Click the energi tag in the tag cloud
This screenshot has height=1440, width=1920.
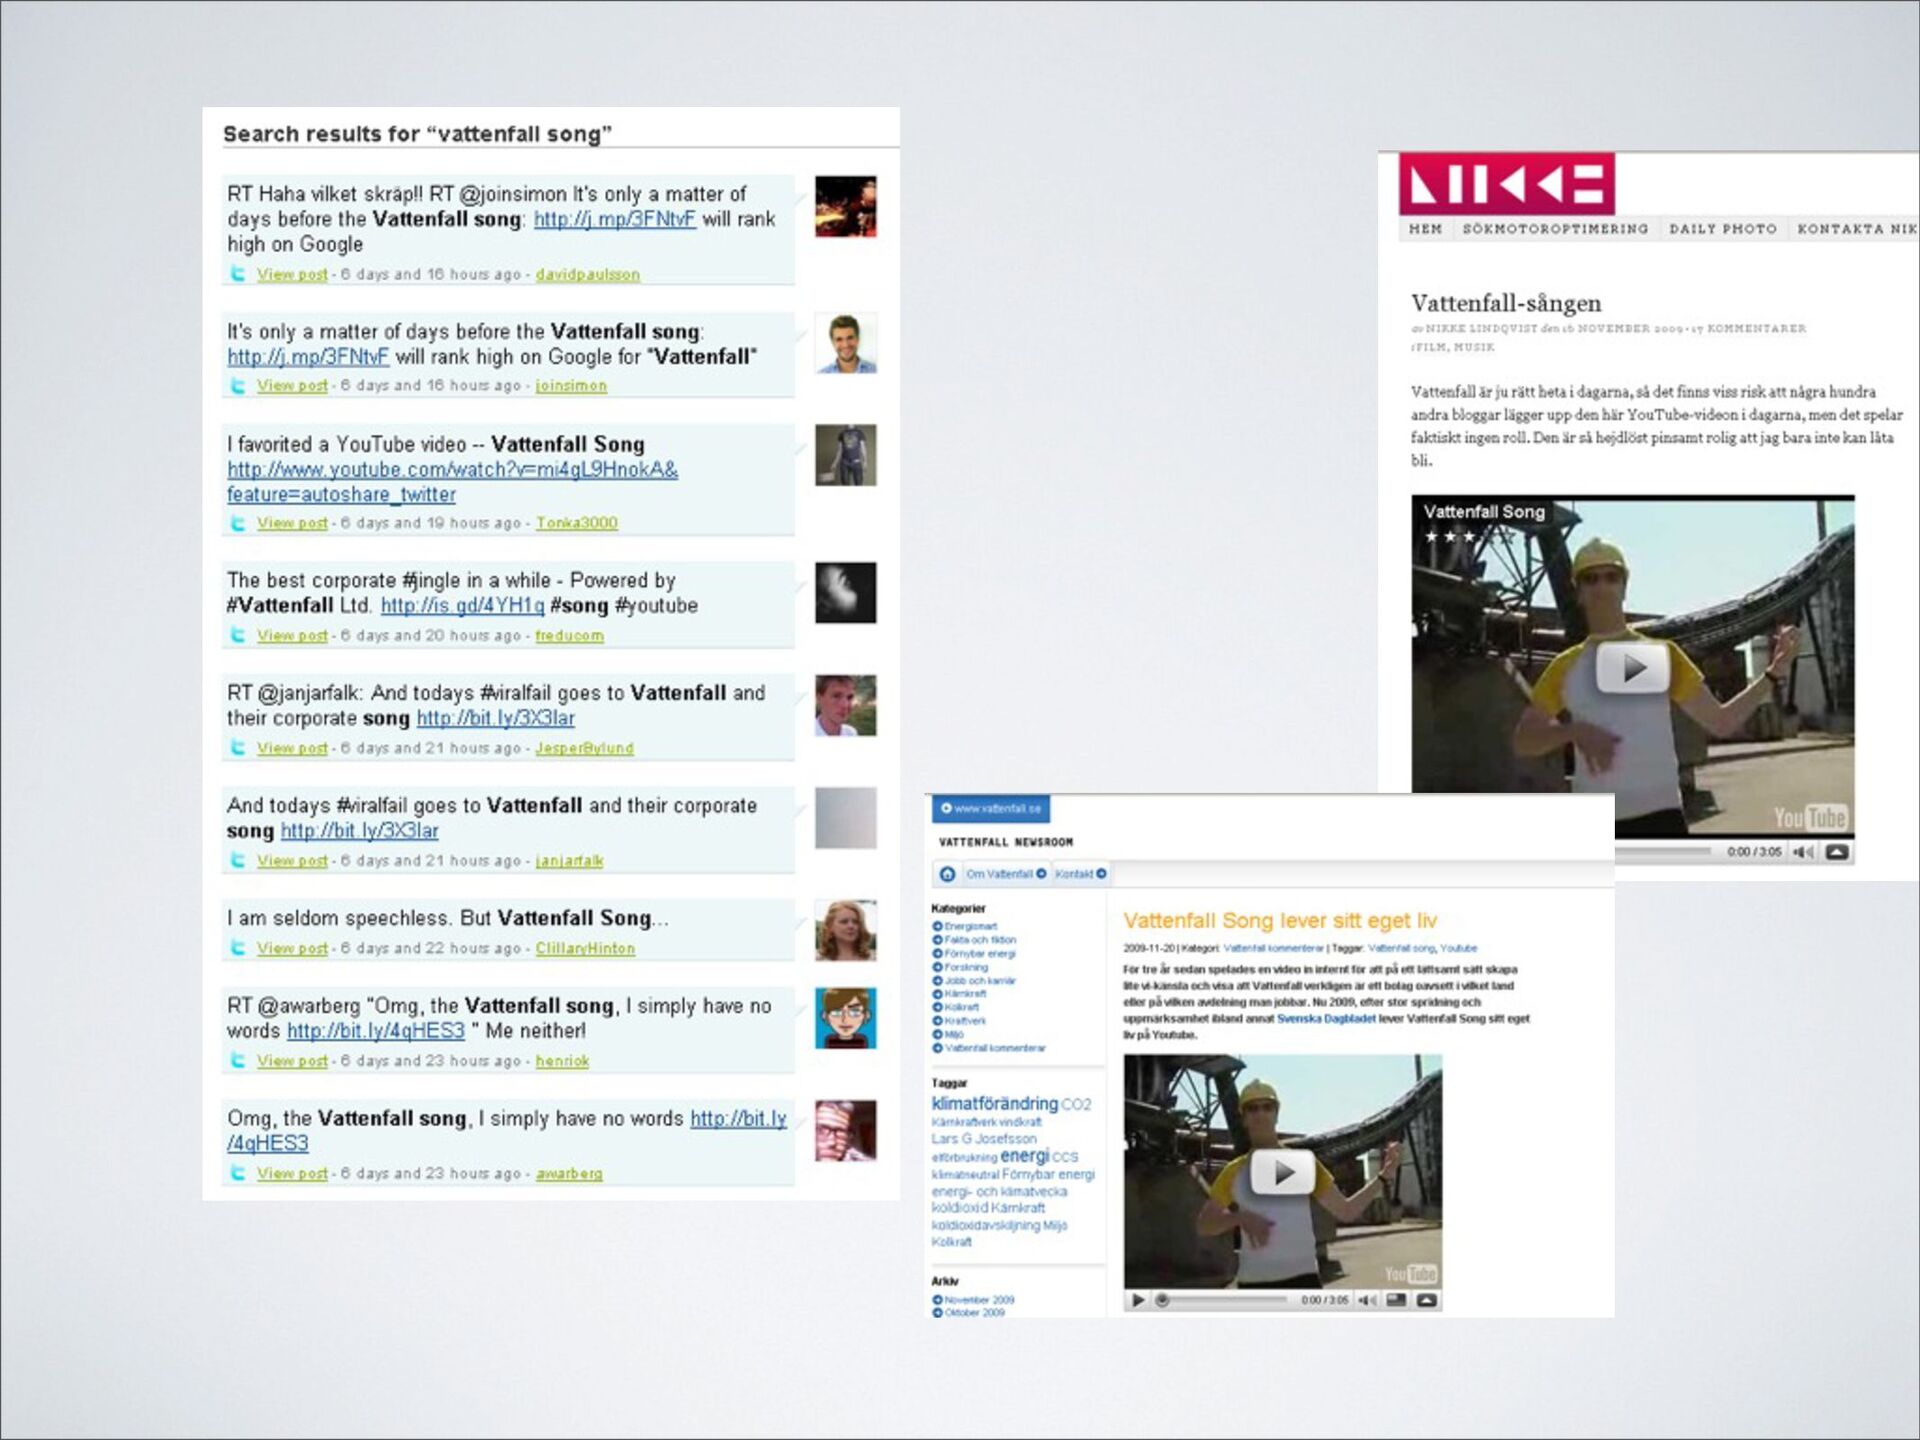click(x=1024, y=1156)
